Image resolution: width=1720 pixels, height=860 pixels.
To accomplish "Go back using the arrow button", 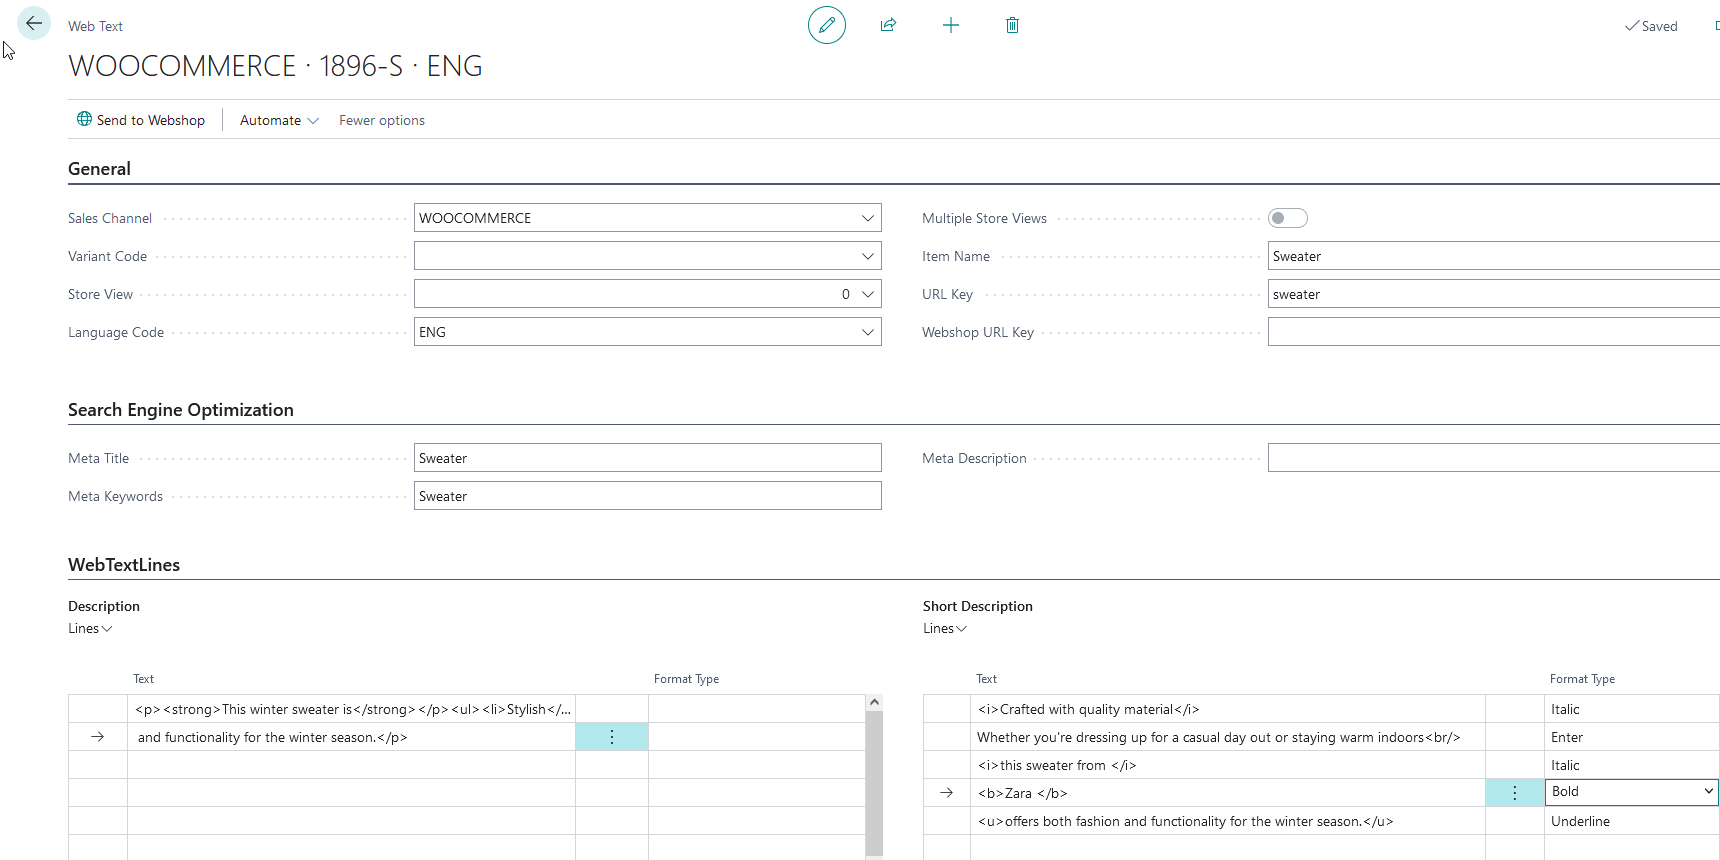I will tap(34, 23).
